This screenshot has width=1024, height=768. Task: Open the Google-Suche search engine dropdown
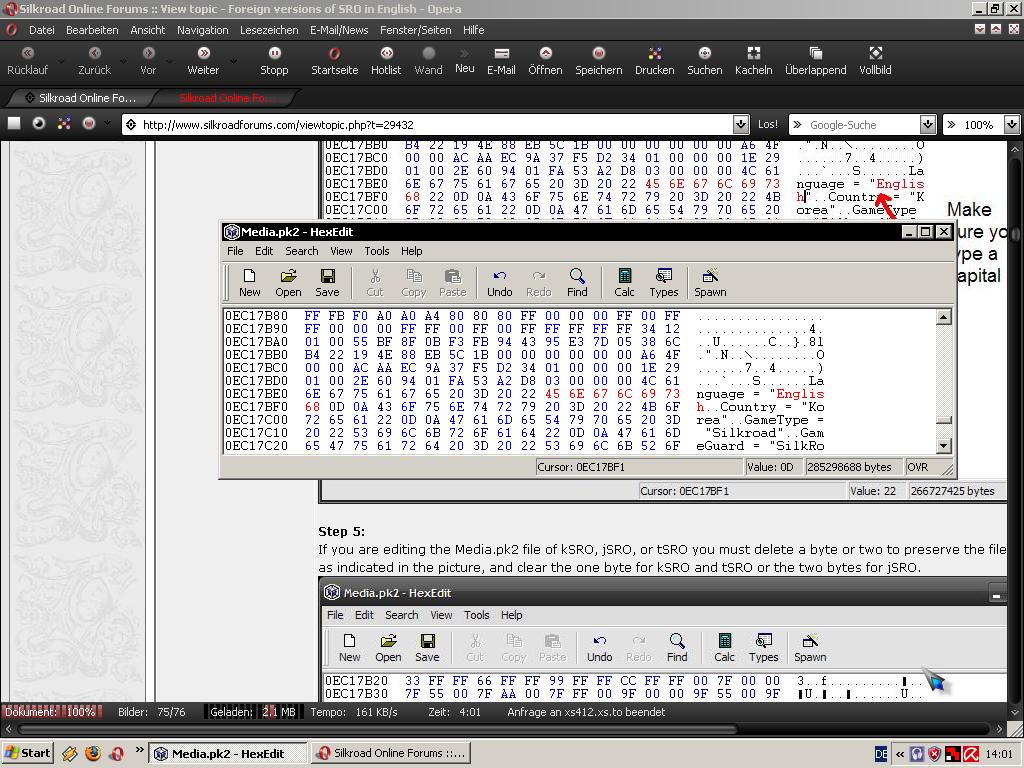(x=927, y=125)
